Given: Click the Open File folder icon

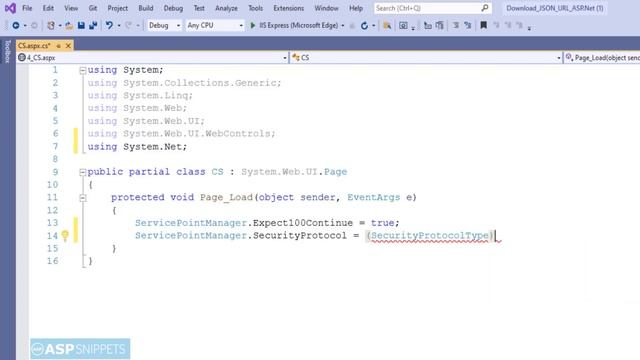Looking at the screenshot, I should (x=69, y=25).
